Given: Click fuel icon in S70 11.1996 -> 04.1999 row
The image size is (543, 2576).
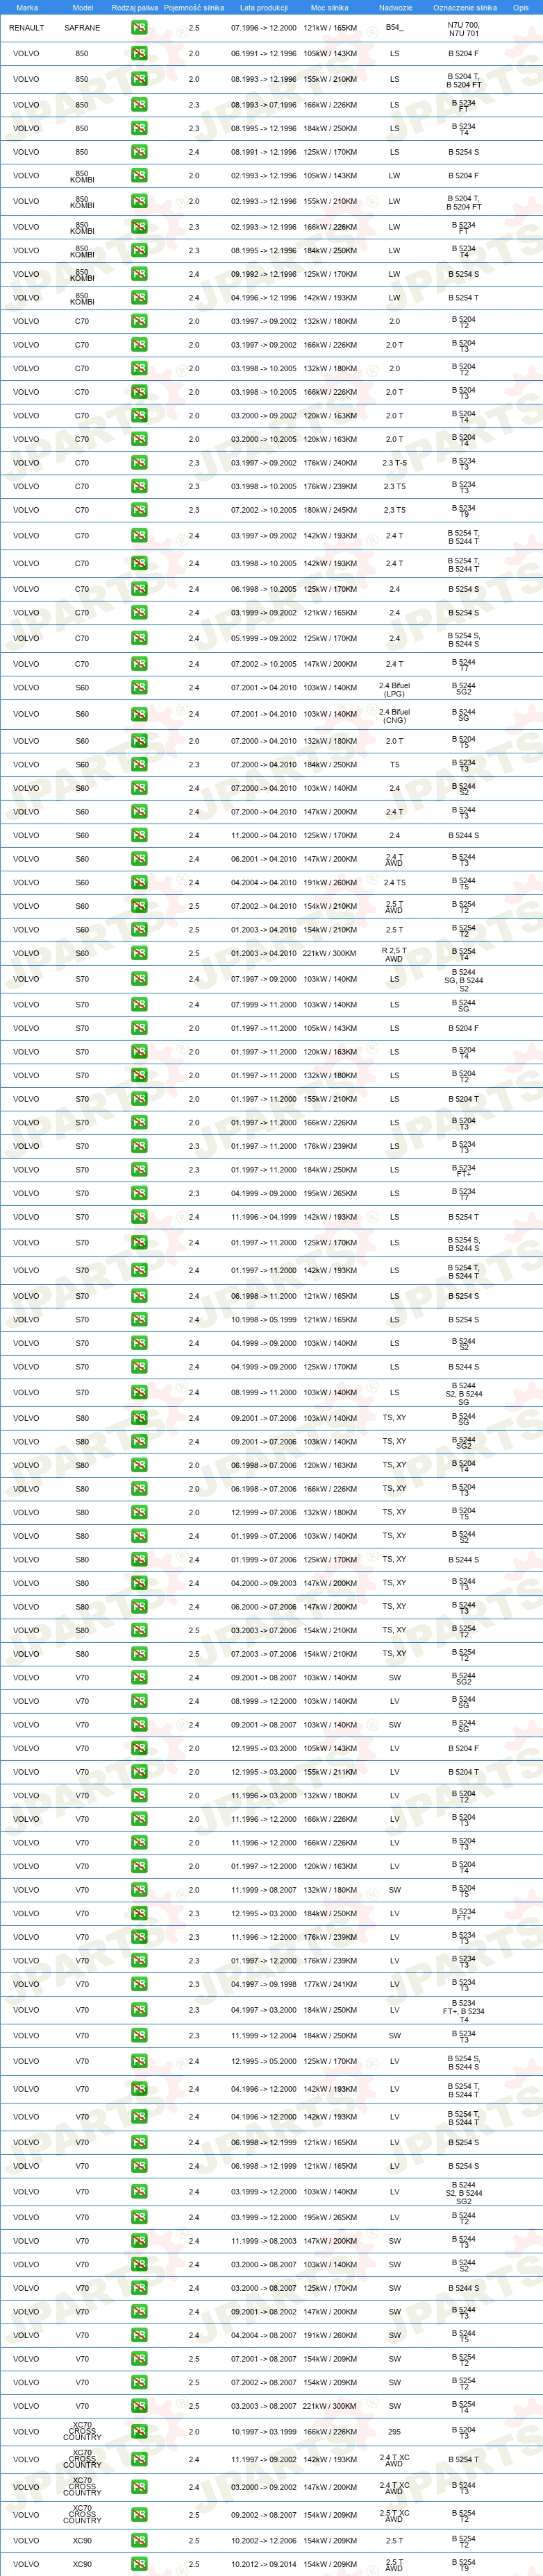Looking at the screenshot, I should pos(139,1217).
